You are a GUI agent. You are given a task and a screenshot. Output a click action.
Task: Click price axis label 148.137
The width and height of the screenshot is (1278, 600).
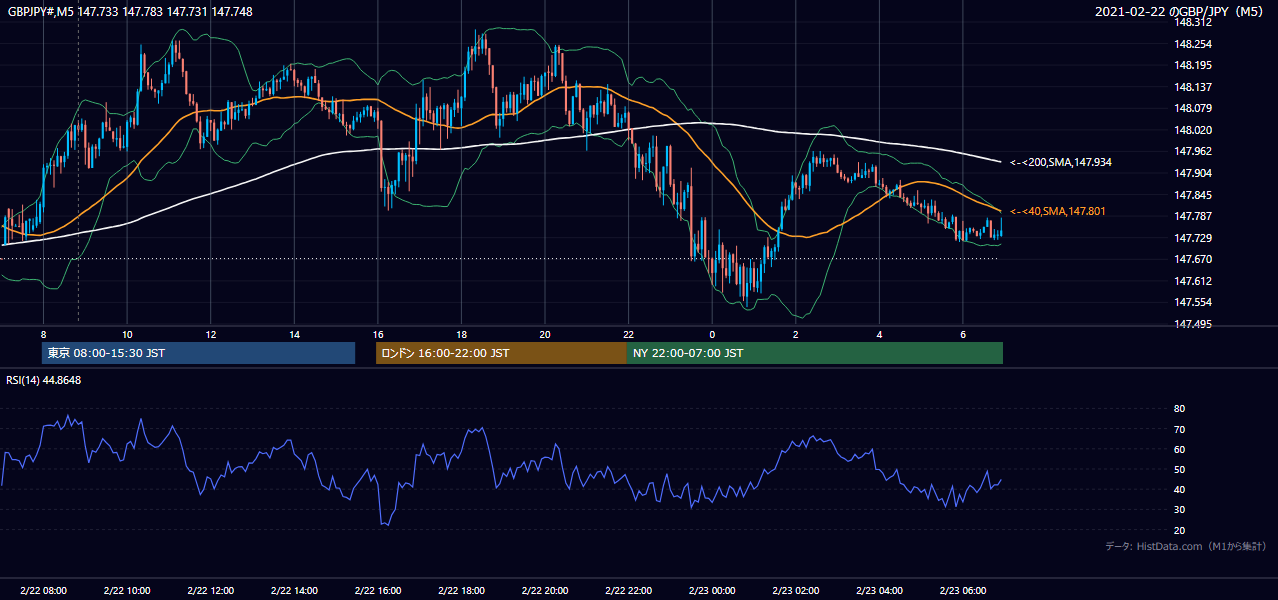(1193, 87)
